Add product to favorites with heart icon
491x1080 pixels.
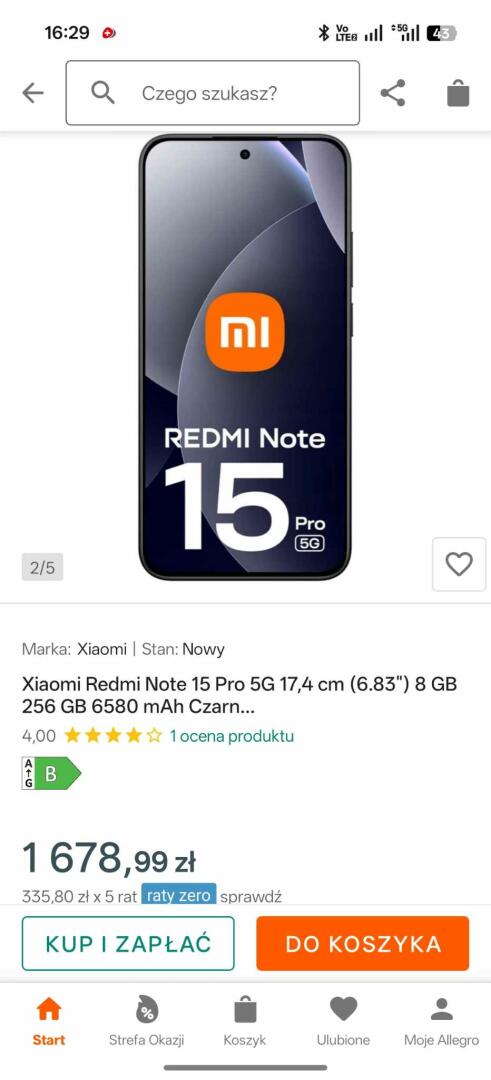(459, 564)
